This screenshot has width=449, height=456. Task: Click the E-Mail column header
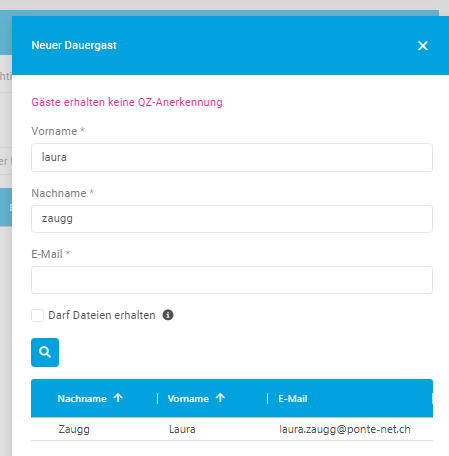[293, 399]
